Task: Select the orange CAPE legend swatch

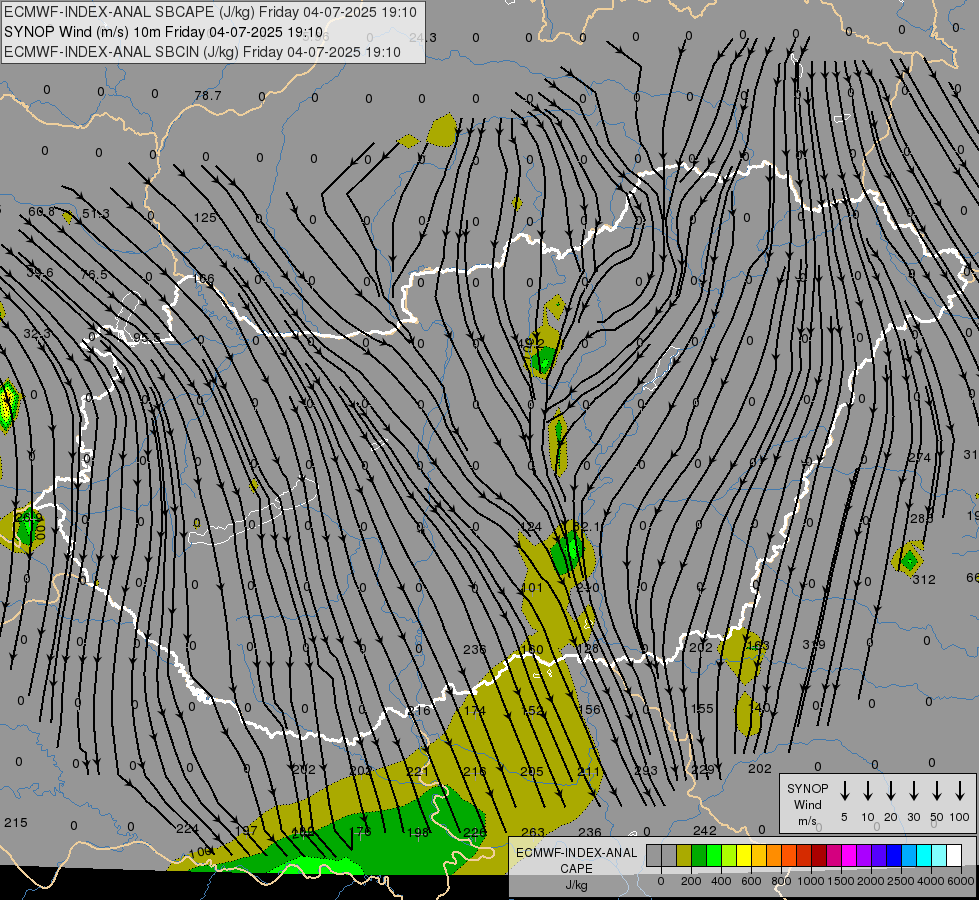Action: [x=774, y=856]
